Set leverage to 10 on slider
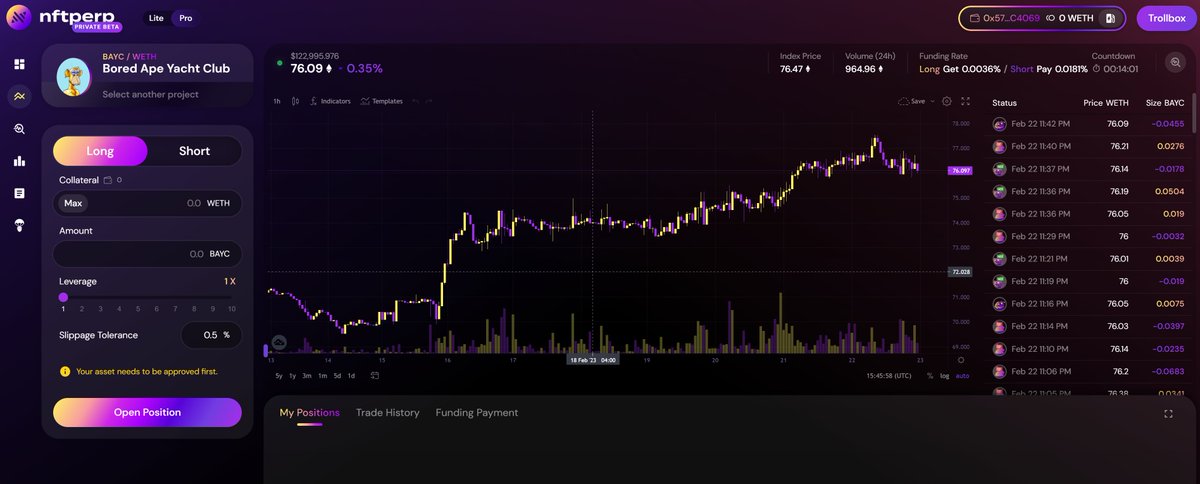The image size is (1200, 484). [x=232, y=309]
